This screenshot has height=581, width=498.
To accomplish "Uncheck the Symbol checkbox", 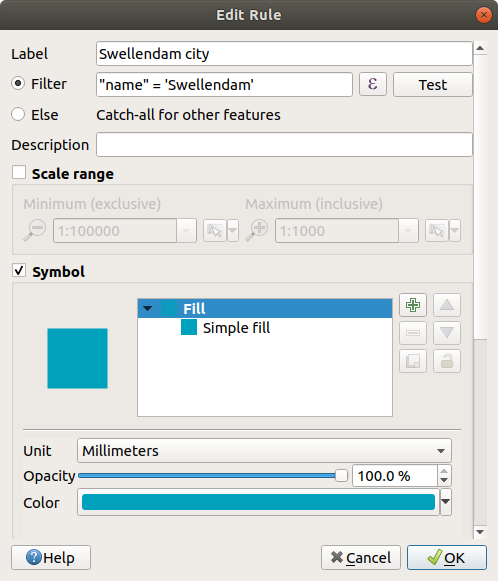I will click(x=19, y=270).
